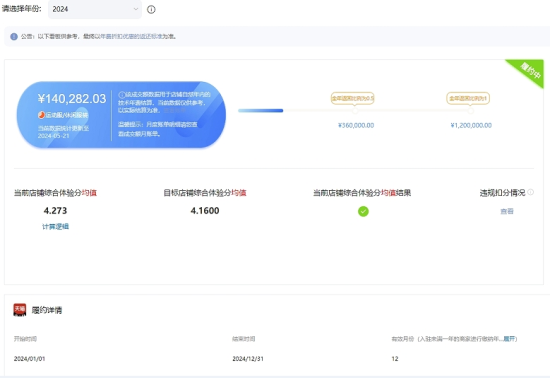This screenshot has height=378, width=550.
Task: Click the blue announcement icon in notice bar
Action: [14, 36]
